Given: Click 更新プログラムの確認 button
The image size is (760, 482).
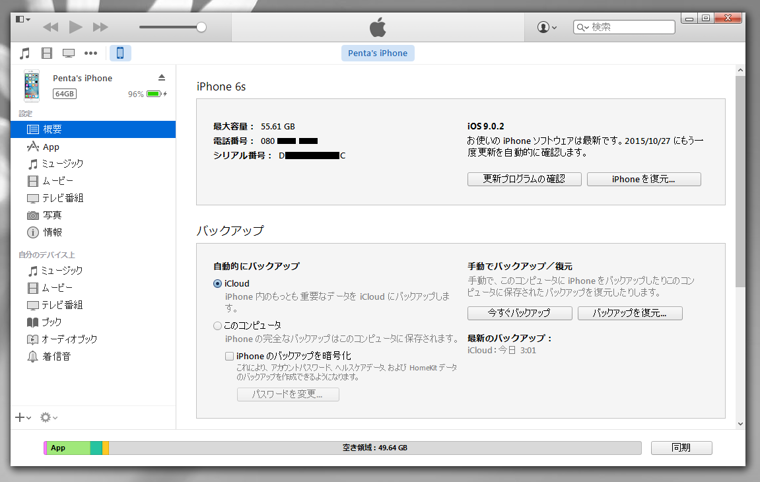Looking at the screenshot, I should (x=524, y=179).
